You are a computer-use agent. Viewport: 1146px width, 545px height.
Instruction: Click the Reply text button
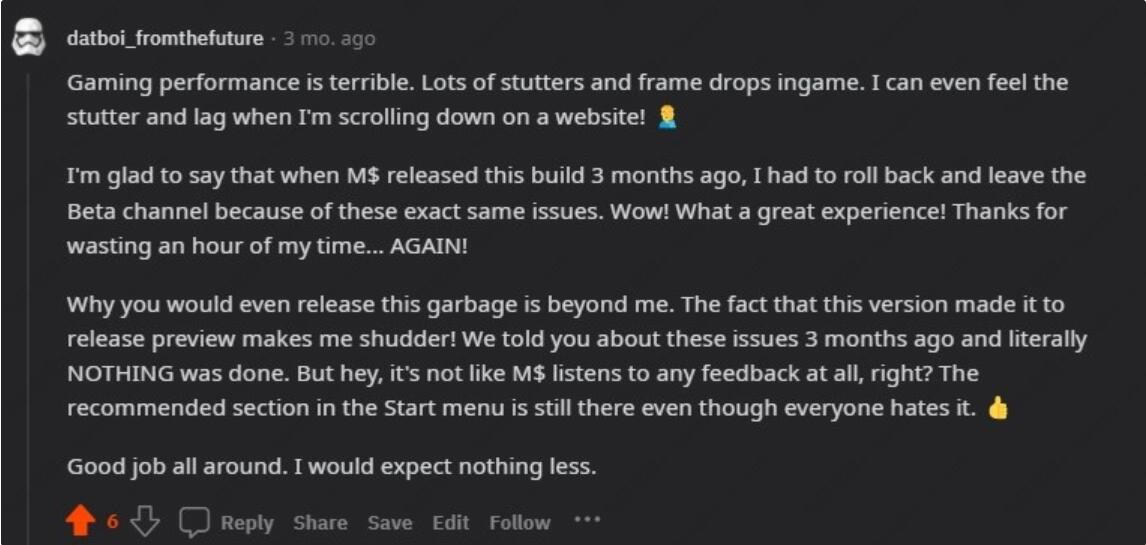click(x=247, y=522)
